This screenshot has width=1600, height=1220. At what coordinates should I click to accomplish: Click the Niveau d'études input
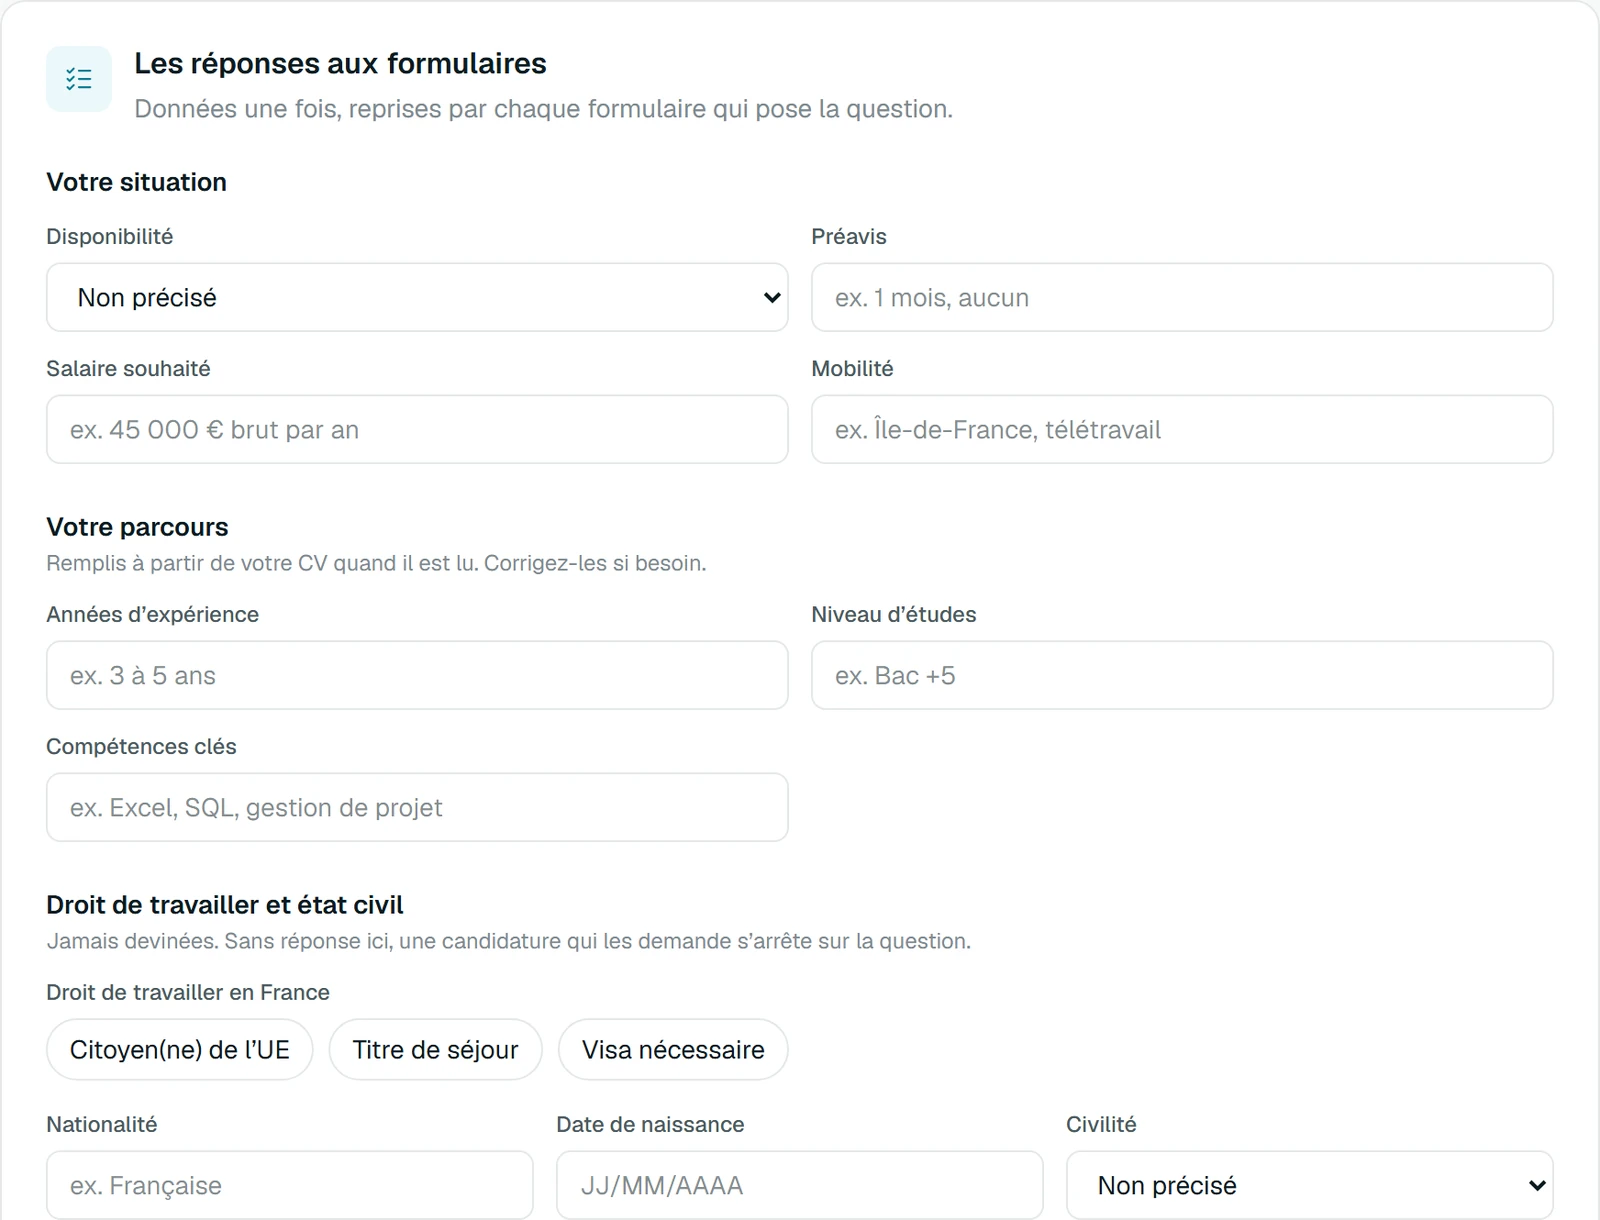point(1182,675)
